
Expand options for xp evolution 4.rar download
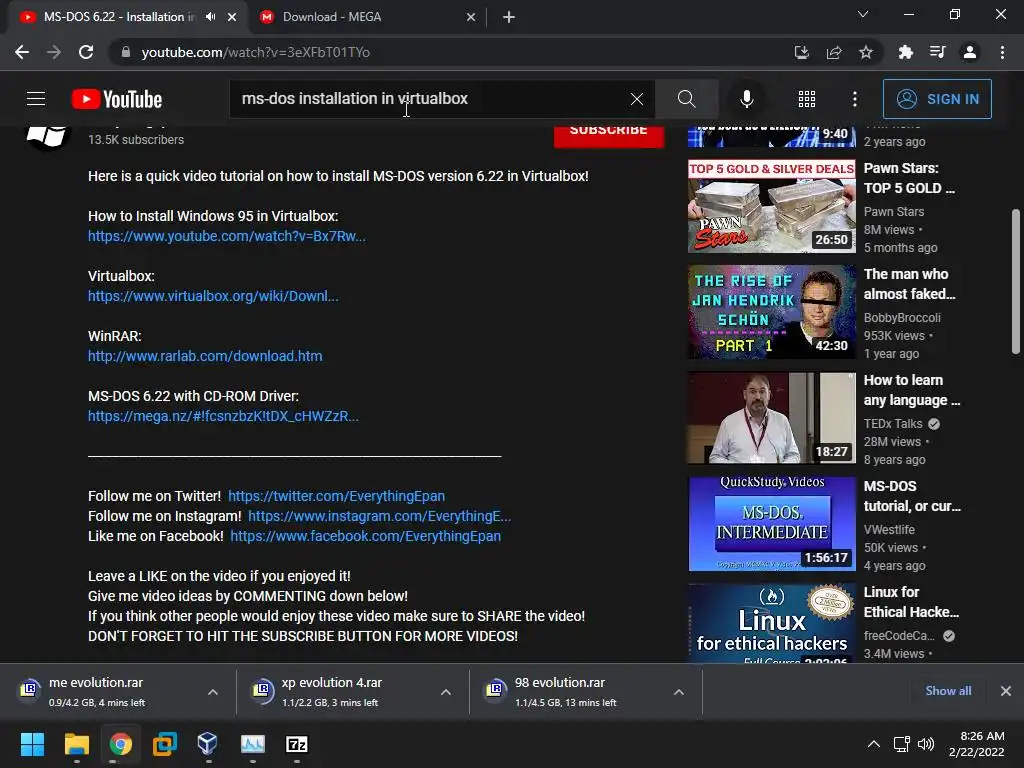point(446,692)
